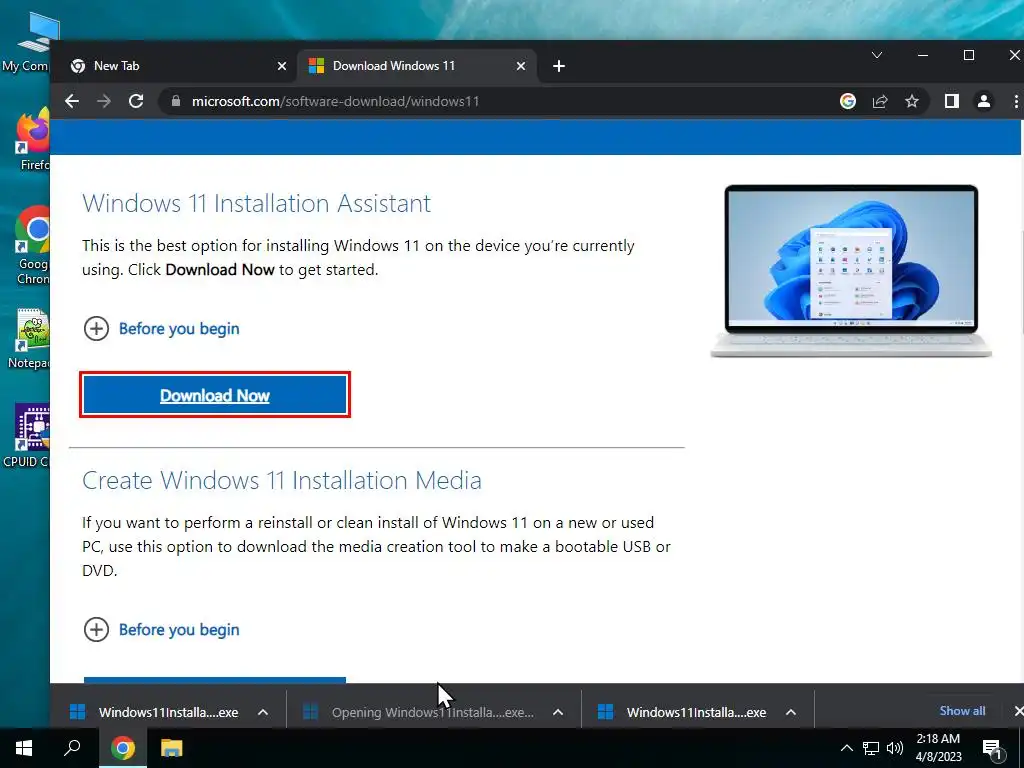Open the notification center icon
This screenshot has height=768, width=1024.
tap(992, 748)
